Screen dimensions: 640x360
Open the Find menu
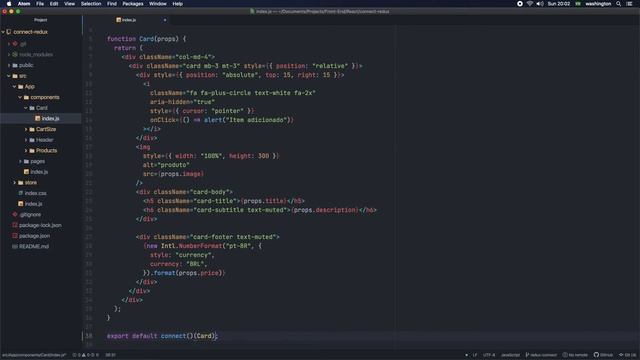[x=112, y=4]
